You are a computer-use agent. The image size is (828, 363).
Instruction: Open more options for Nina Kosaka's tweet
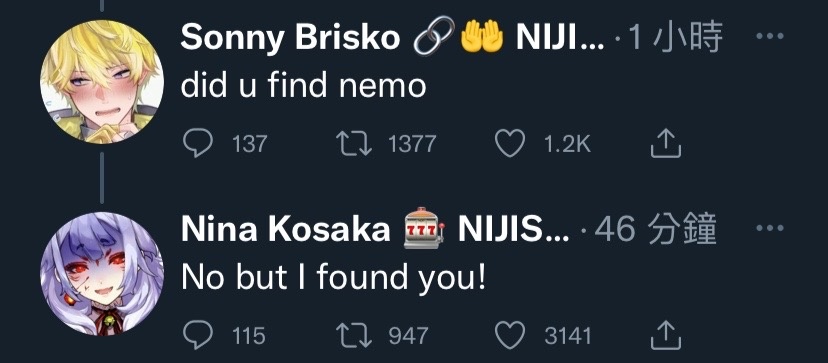[770, 228]
